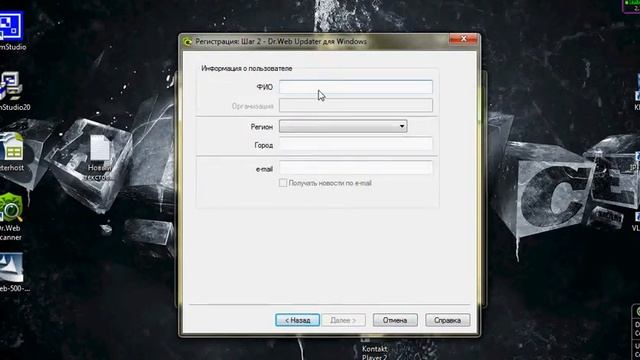Select the drweb-500 installer desktop icon

(13, 273)
